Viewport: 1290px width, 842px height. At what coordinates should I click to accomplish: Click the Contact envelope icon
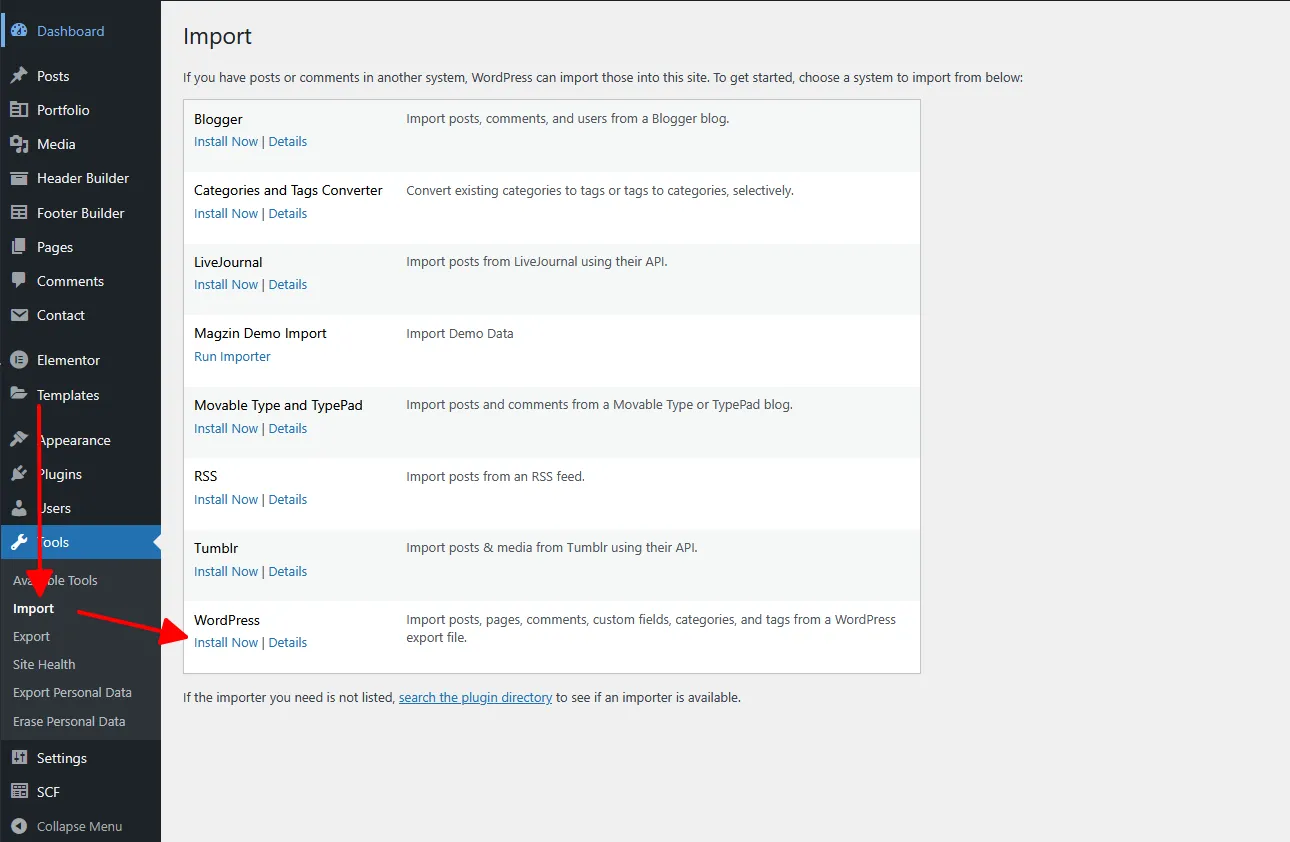[x=19, y=315]
